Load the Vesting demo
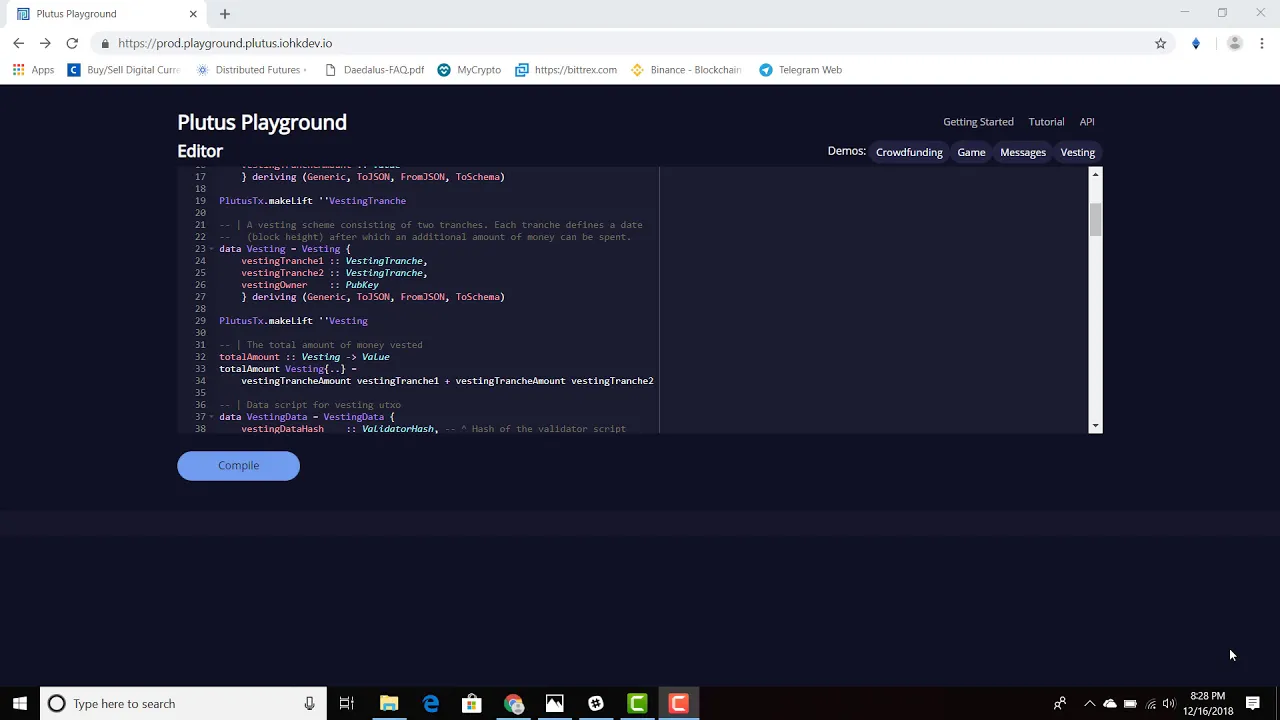The height and width of the screenshot is (720, 1280). tap(1078, 152)
